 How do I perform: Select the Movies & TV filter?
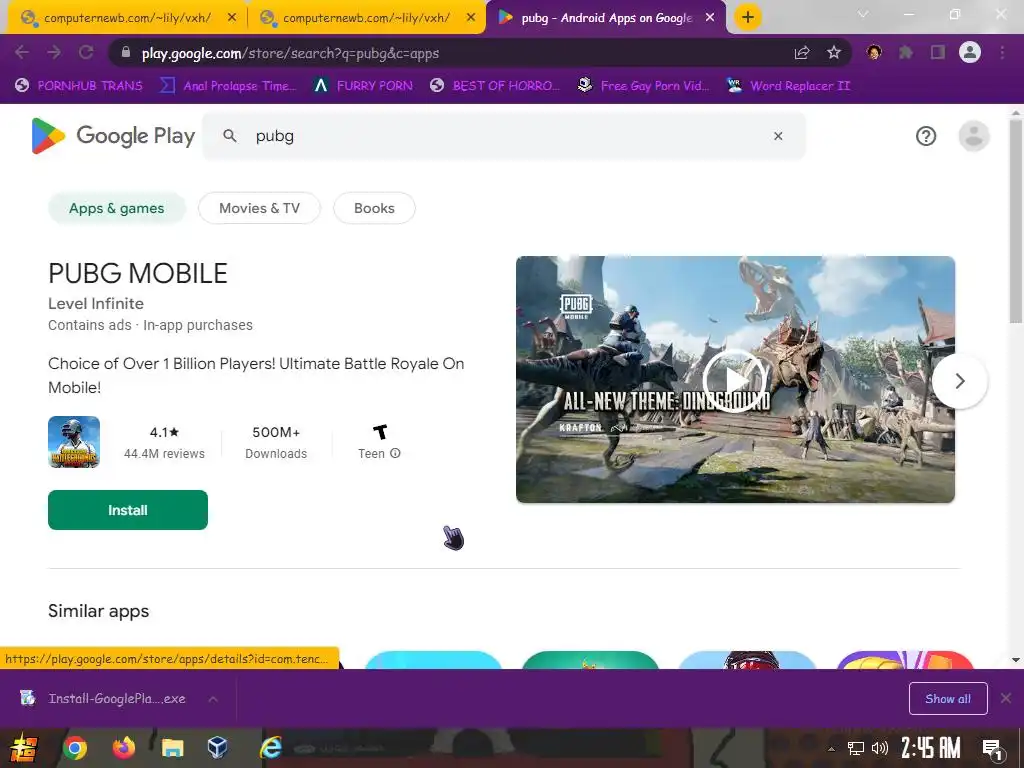tap(259, 208)
